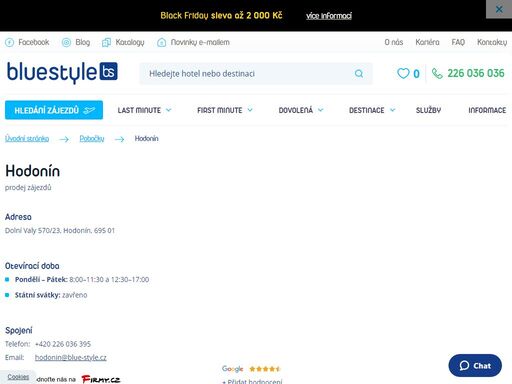
Task: Close the Black Friday banner
Action: pos(499,9)
